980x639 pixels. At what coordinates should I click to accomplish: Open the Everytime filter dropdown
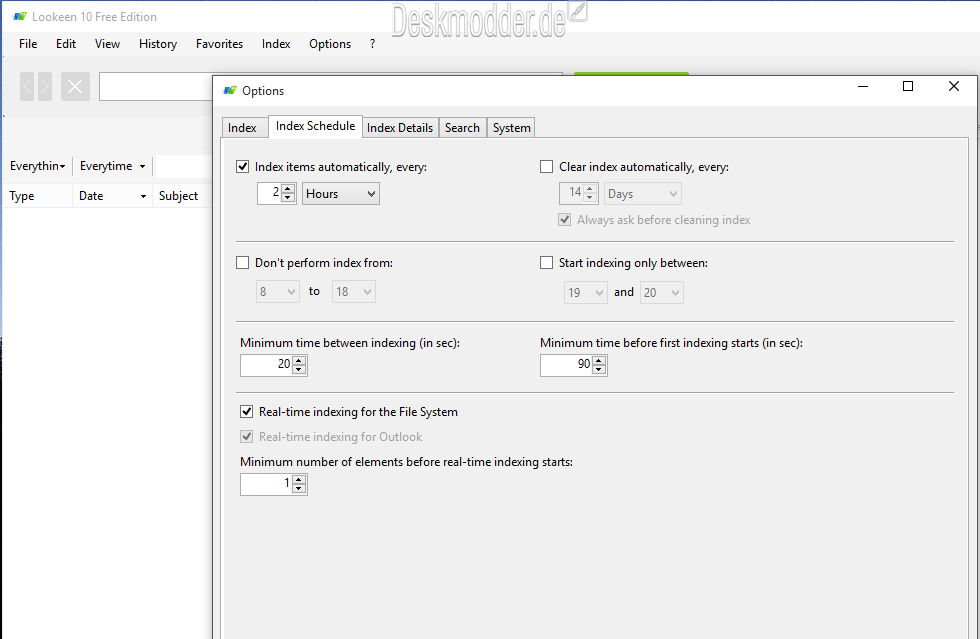click(112, 166)
